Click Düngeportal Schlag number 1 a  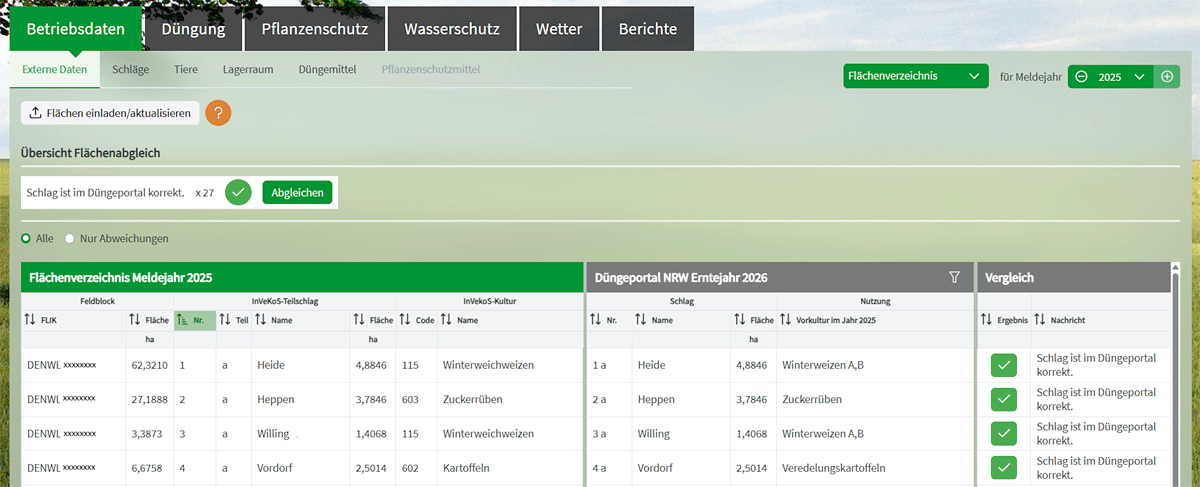point(600,365)
